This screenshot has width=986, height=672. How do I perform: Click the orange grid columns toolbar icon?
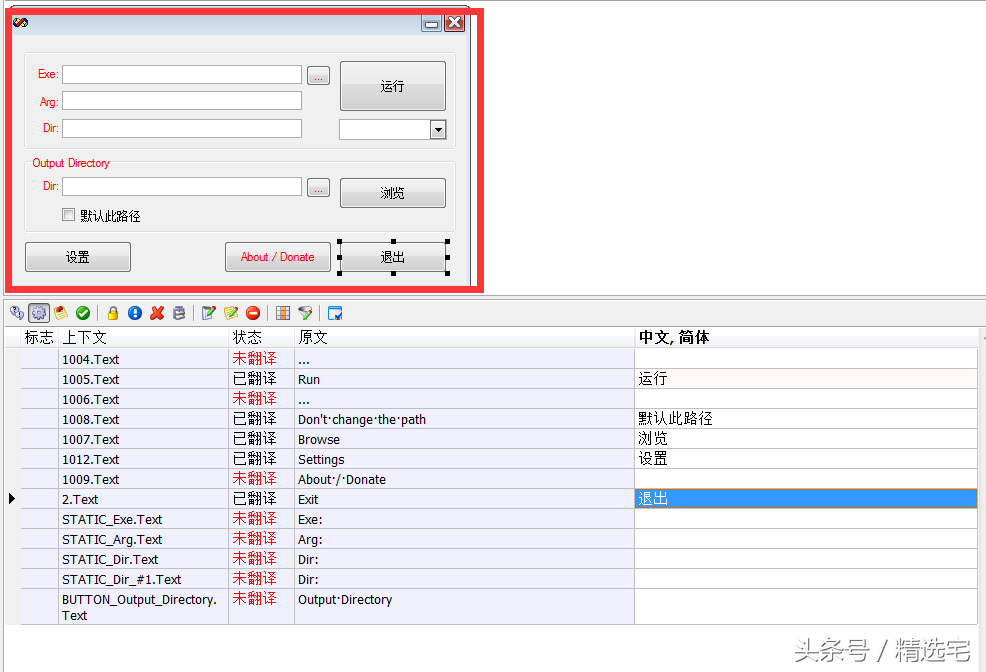[283, 312]
